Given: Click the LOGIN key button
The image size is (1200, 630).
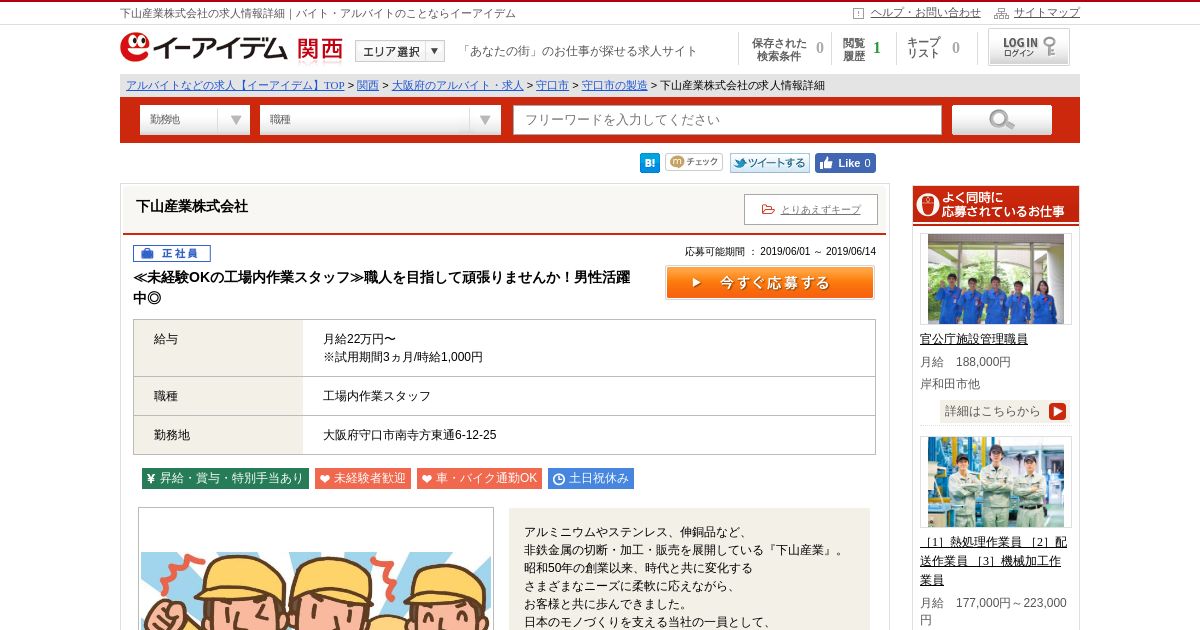Looking at the screenshot, I should [1029, 47].
